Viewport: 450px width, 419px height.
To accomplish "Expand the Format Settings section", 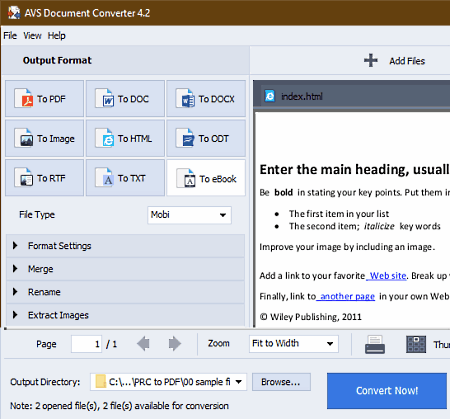I will [x=125, y=246].
